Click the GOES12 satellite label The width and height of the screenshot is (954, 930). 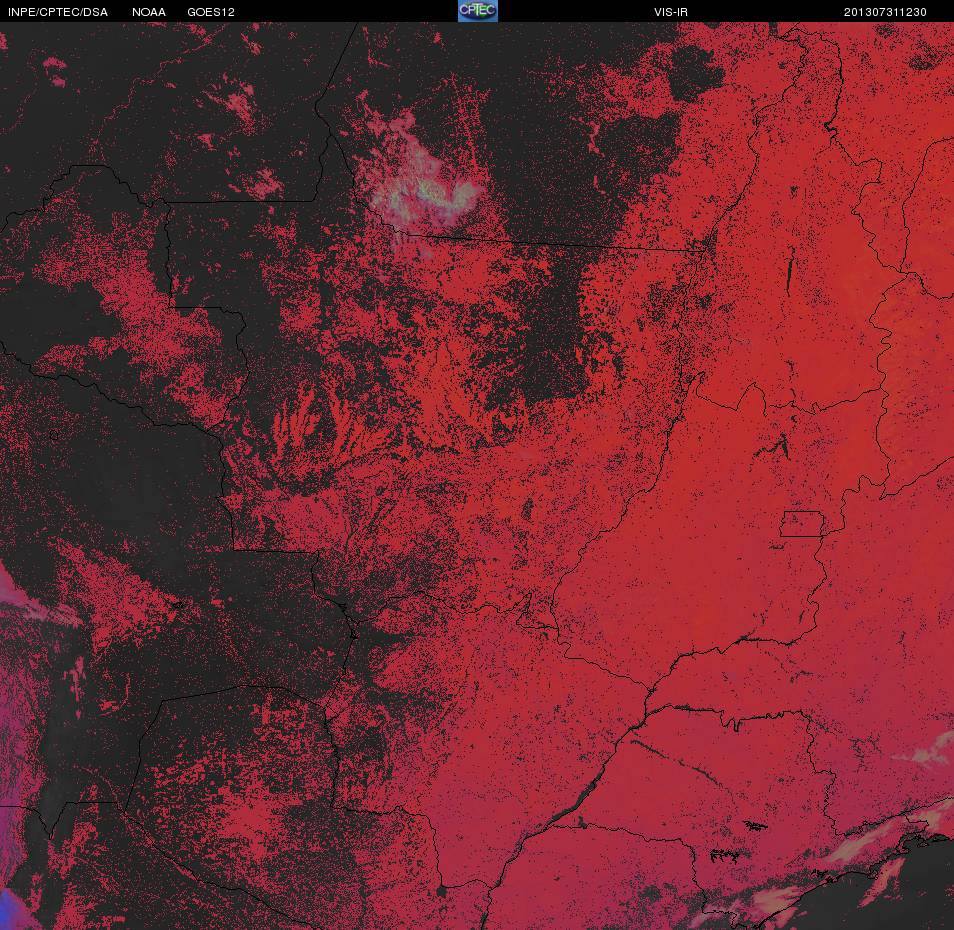click(211, 12)
